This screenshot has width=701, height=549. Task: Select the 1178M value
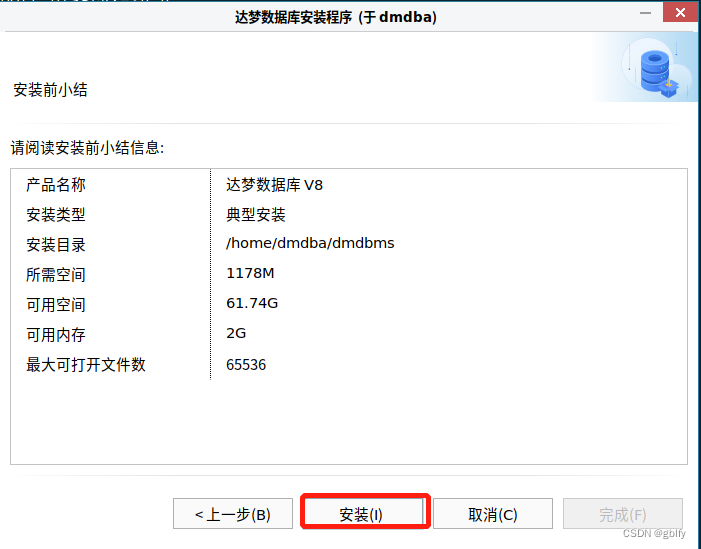click(250, 273)
